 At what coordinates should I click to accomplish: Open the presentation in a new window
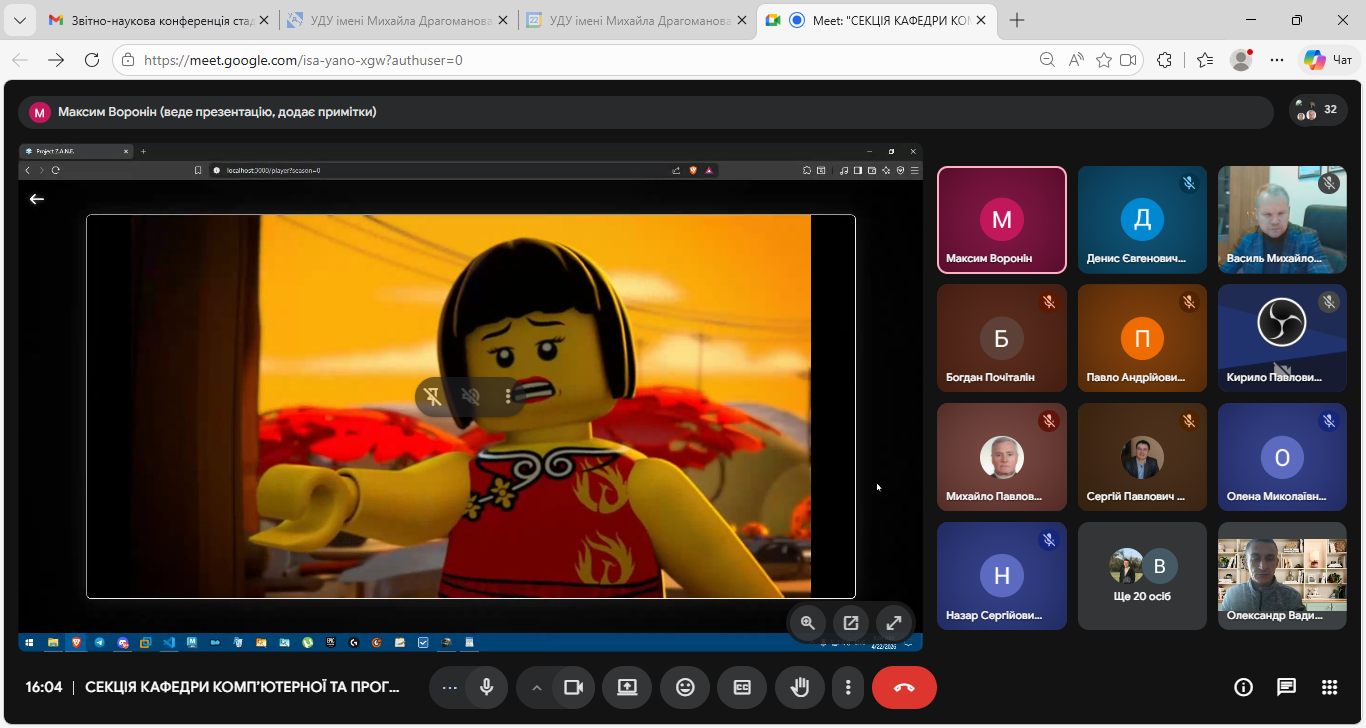click(851, 623)
